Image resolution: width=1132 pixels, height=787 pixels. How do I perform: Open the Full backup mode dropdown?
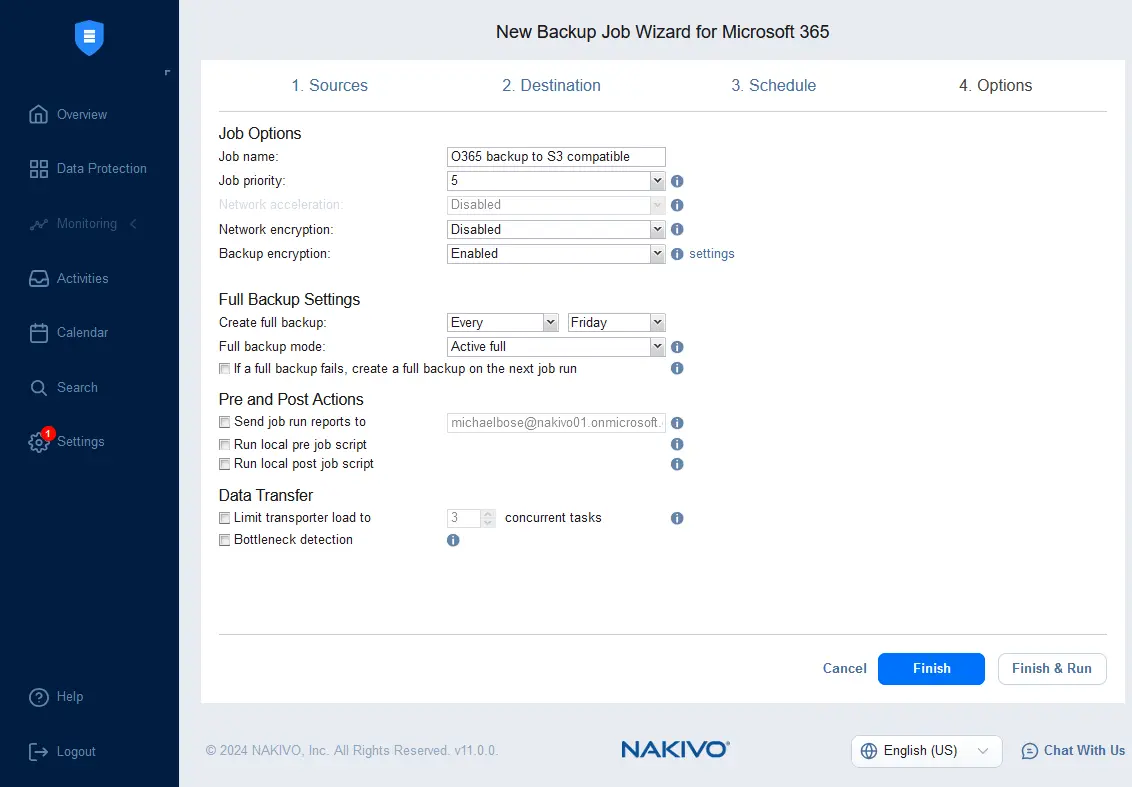556,347
